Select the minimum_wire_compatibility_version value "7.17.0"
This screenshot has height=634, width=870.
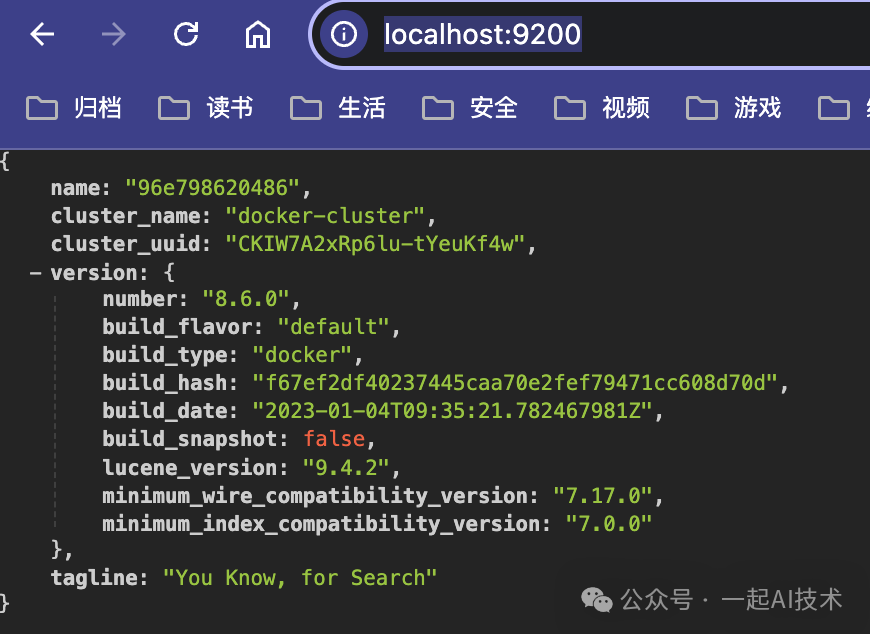603,496
